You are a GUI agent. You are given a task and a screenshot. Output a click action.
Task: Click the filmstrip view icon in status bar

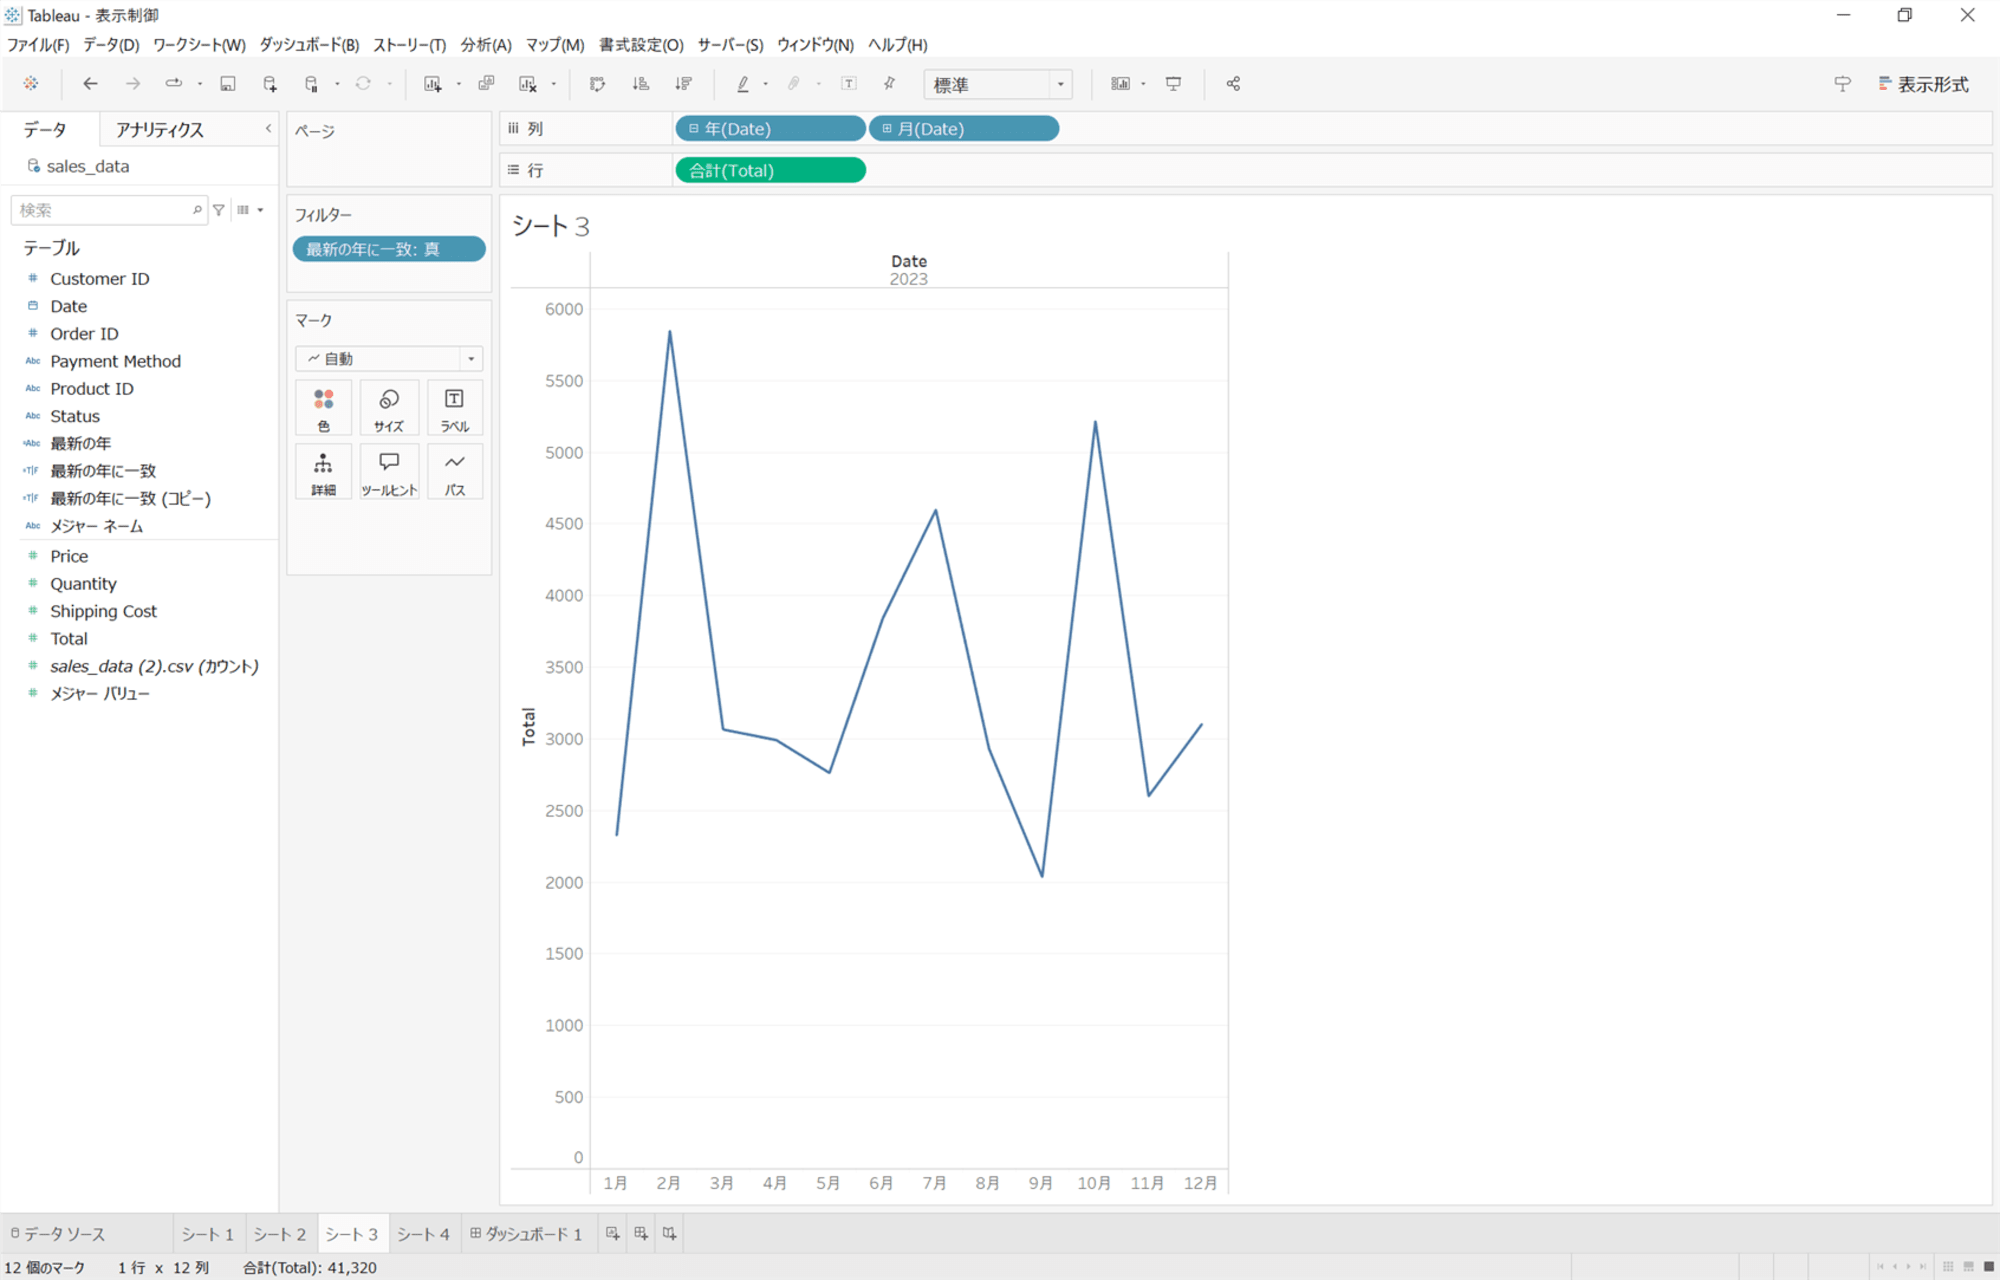point(1968,1267)
